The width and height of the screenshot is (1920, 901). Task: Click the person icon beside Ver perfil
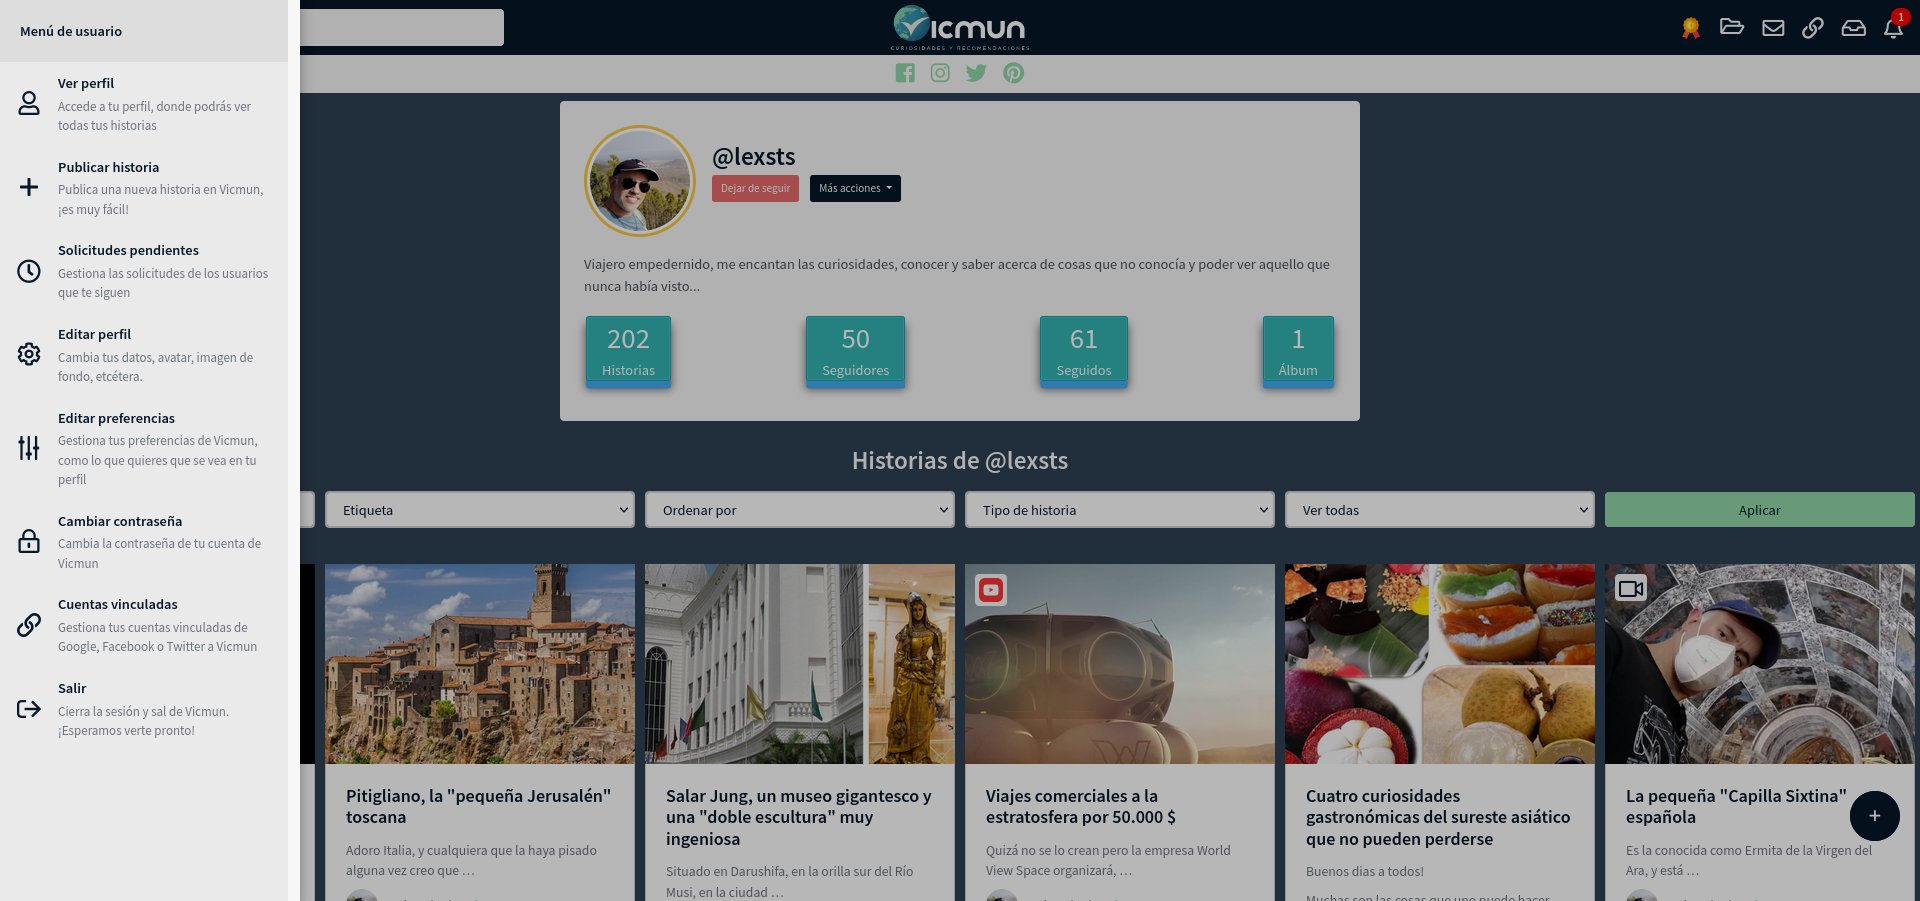[x=29, y=103]
